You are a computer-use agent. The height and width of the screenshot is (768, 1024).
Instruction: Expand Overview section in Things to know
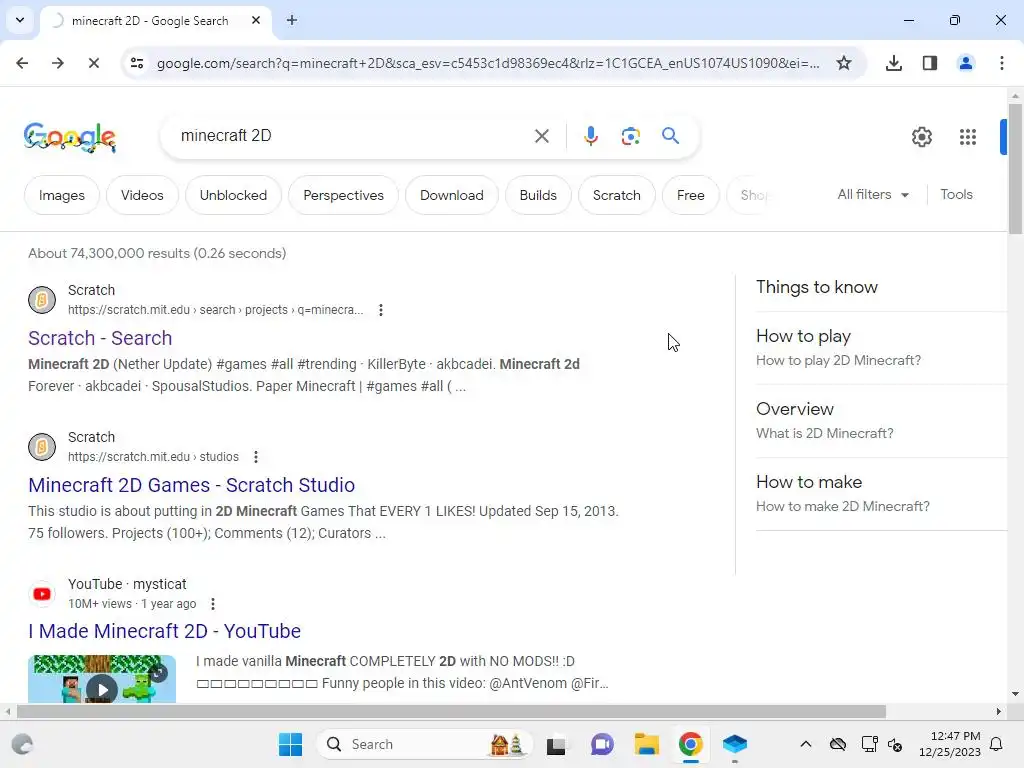(882, 421)
